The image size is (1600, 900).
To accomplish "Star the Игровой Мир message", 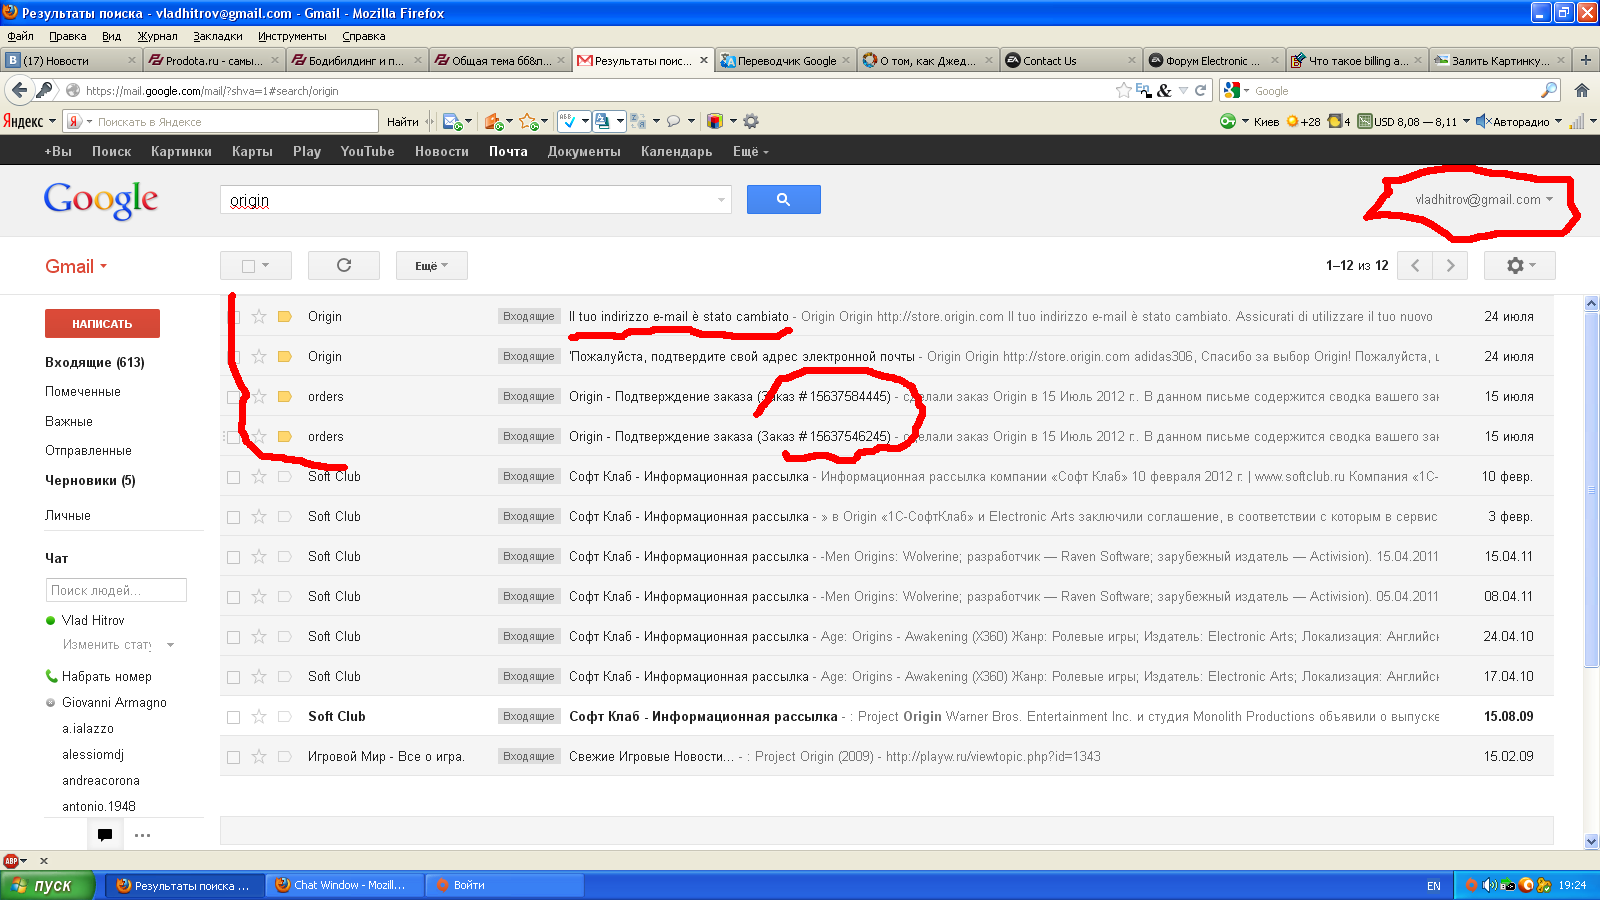I will (x=259, y=756).
